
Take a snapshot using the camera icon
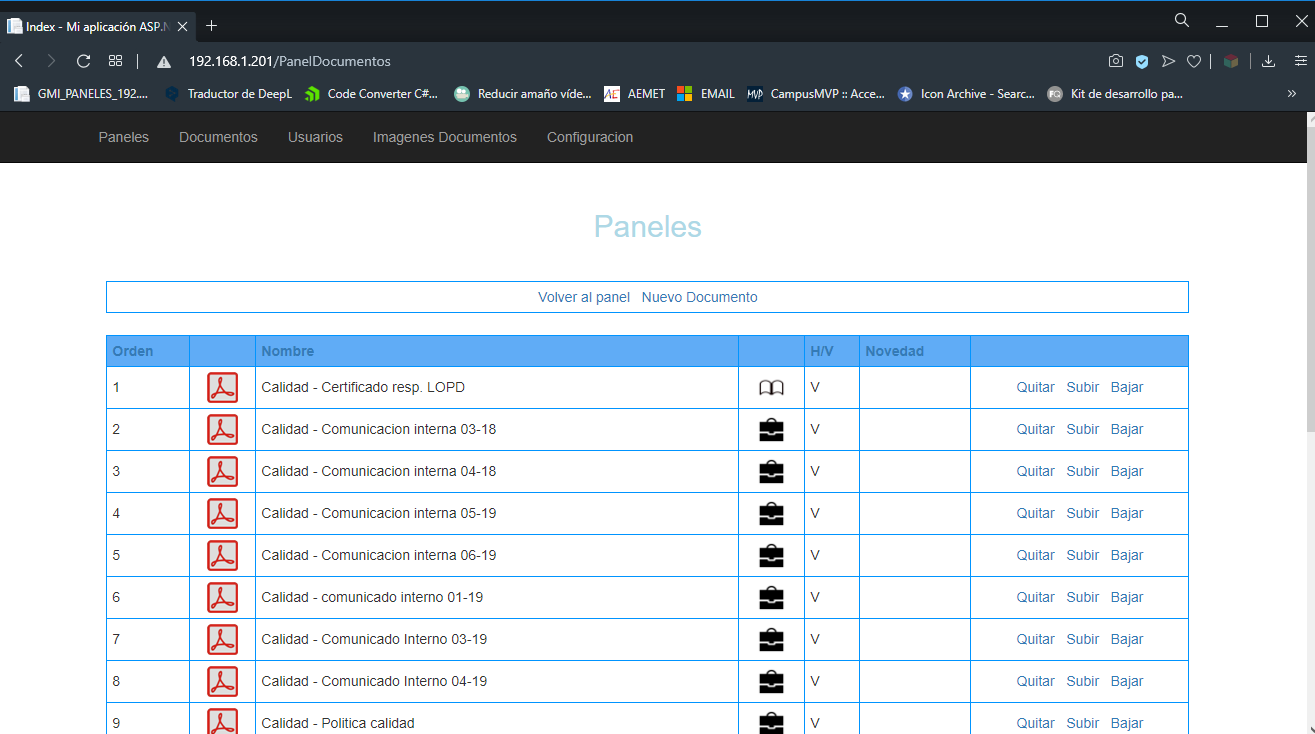pos(1116,61)
